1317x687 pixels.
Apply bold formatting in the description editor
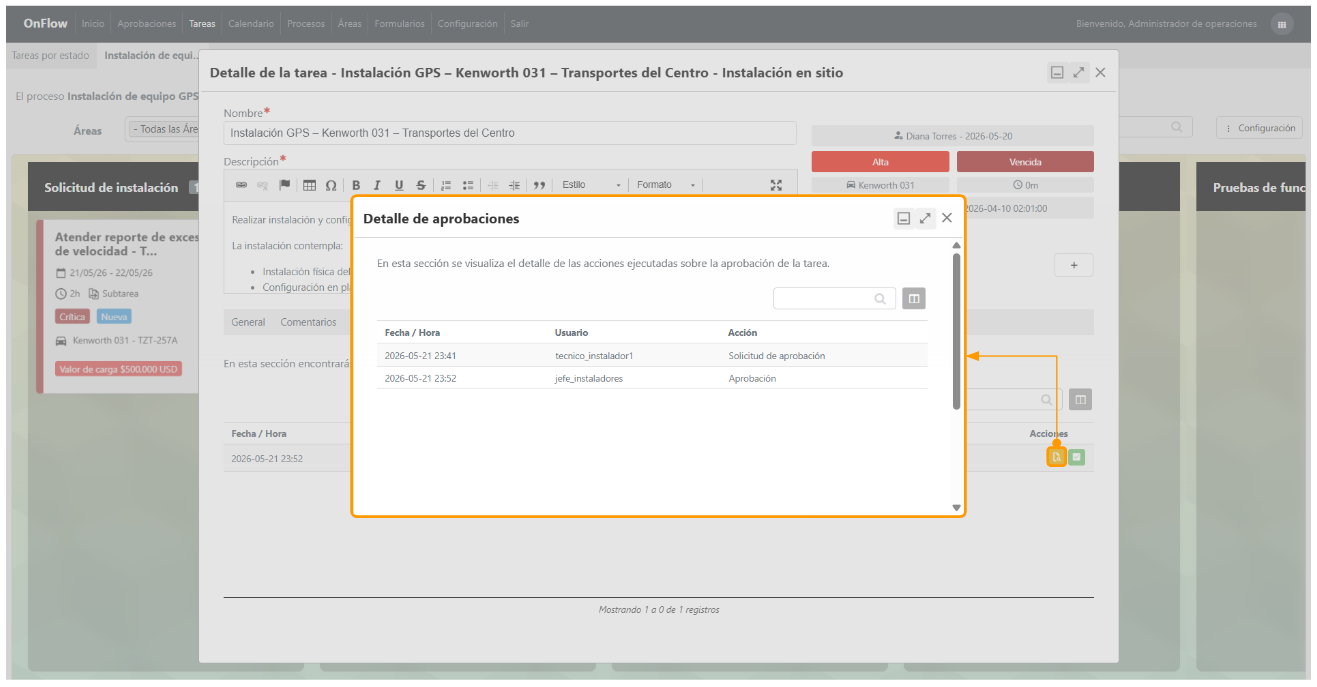356,185
